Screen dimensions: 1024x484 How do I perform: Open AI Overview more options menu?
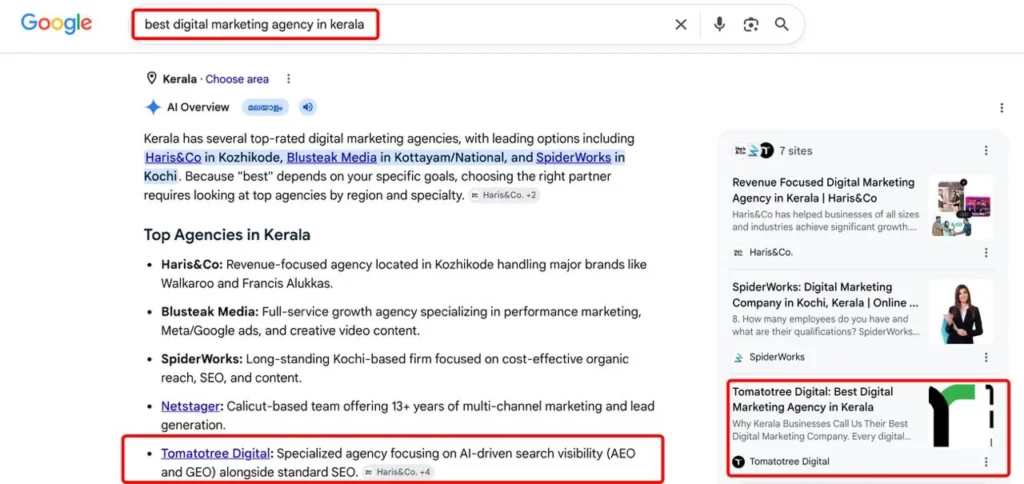tap(1001, 108)
